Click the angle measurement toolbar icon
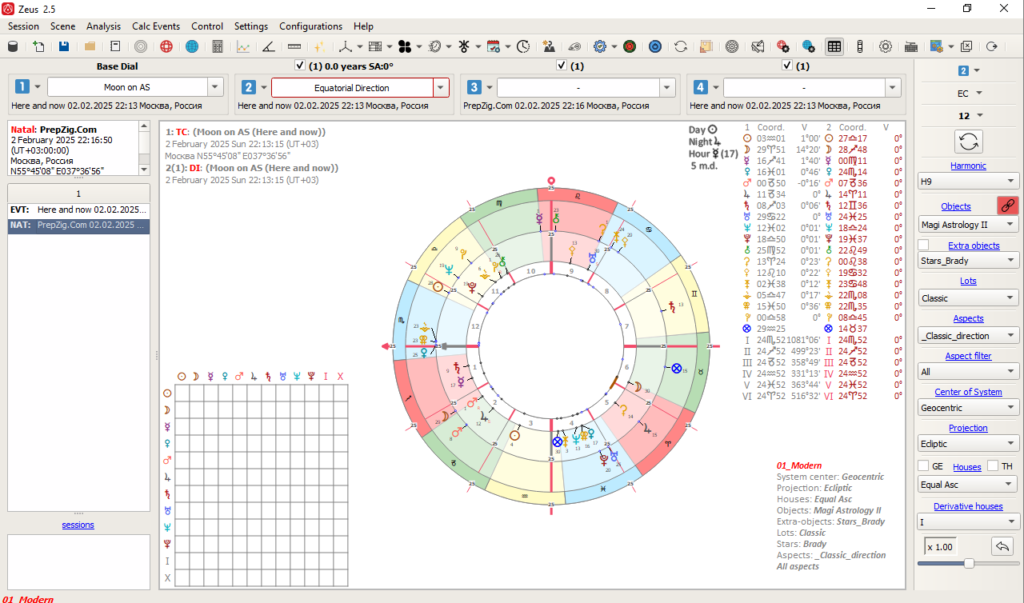Viewport: 1024px width, 603px height. point(268,46)
